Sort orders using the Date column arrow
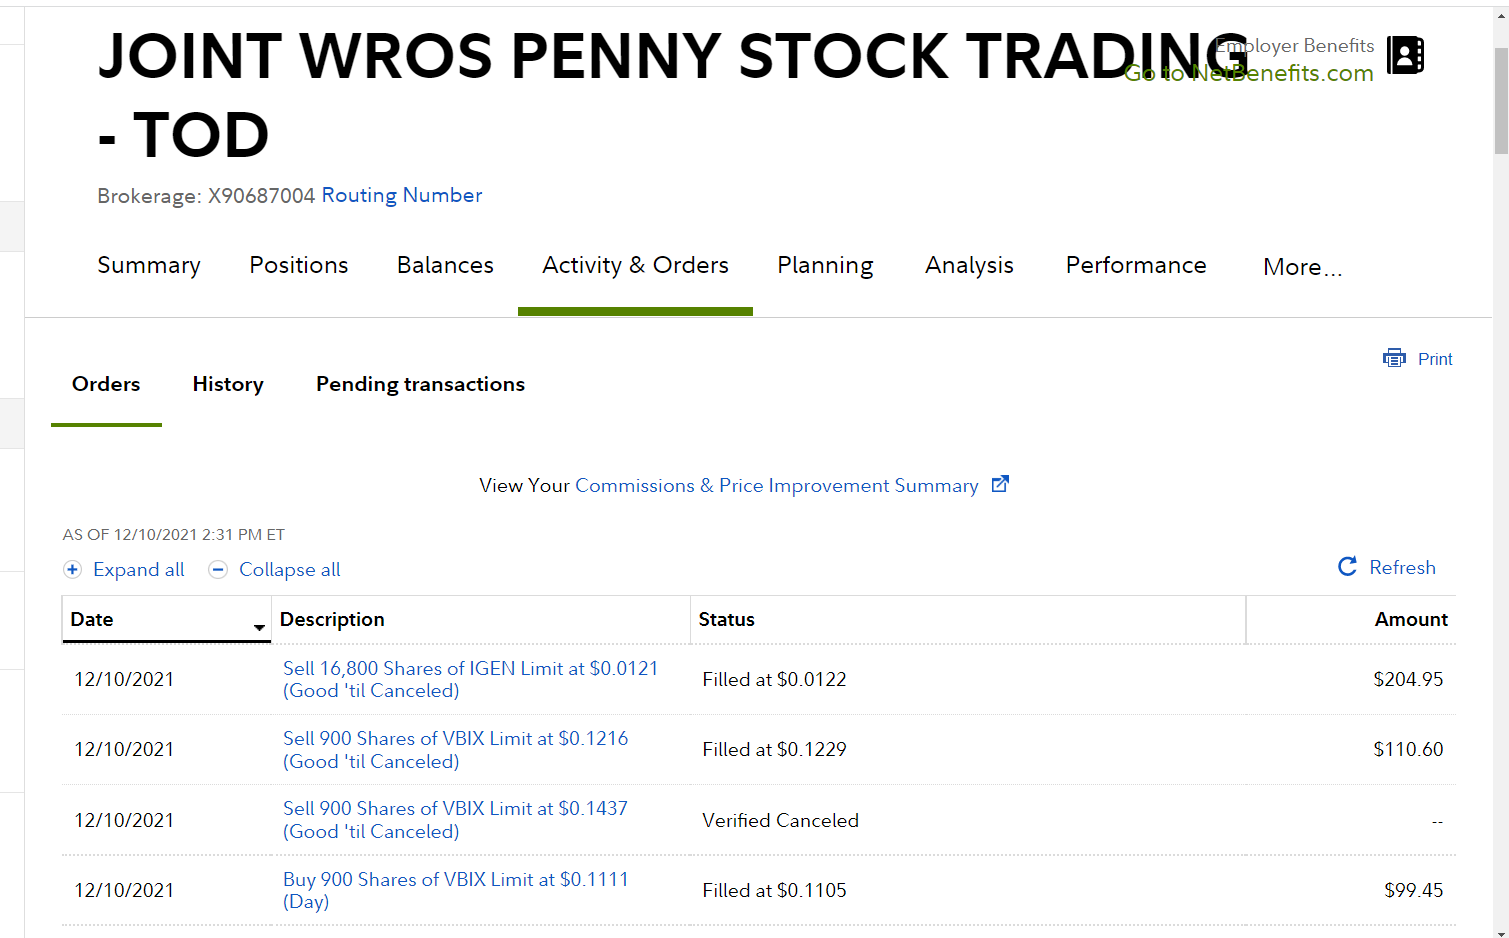 click(259, 627)
